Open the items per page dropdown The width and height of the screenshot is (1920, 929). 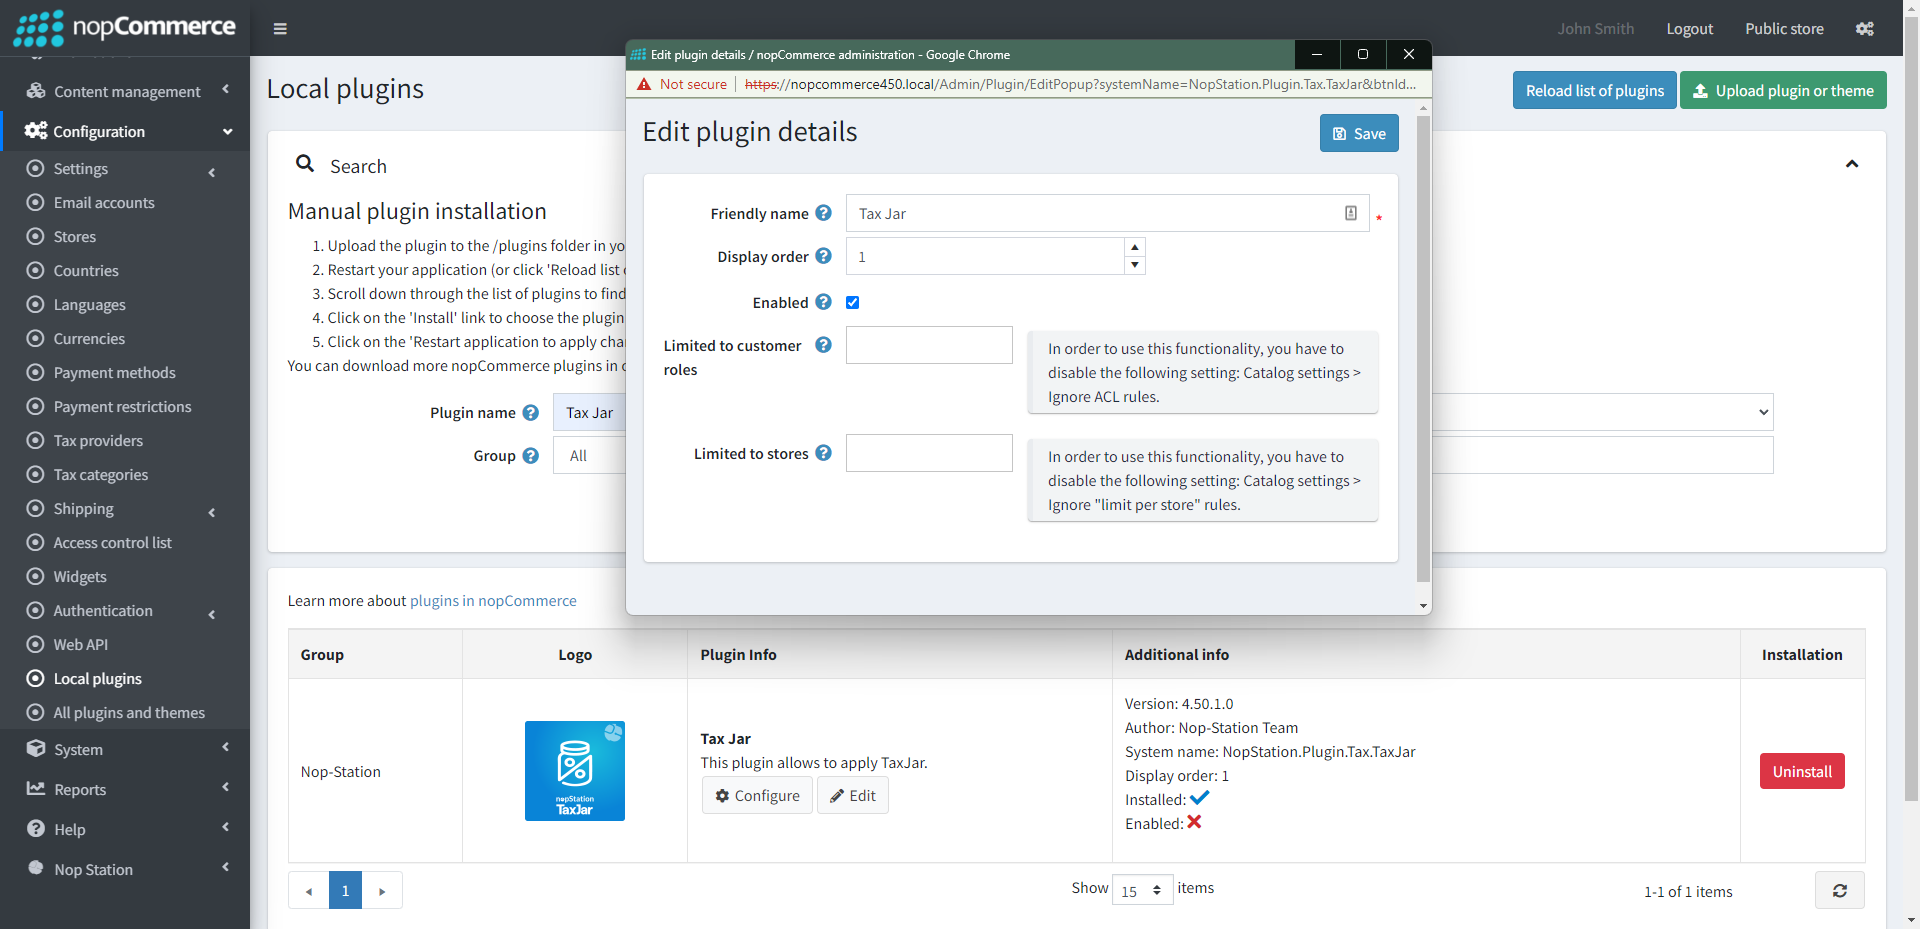[x=1142, y=890]
